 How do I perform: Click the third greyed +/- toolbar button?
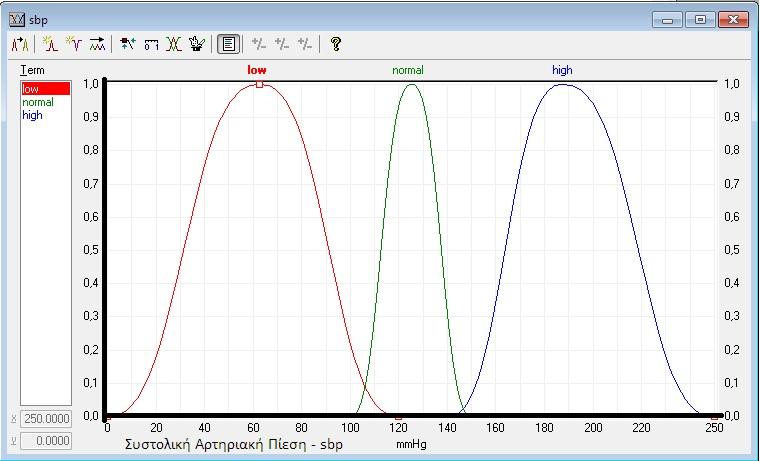click(305, 44)
